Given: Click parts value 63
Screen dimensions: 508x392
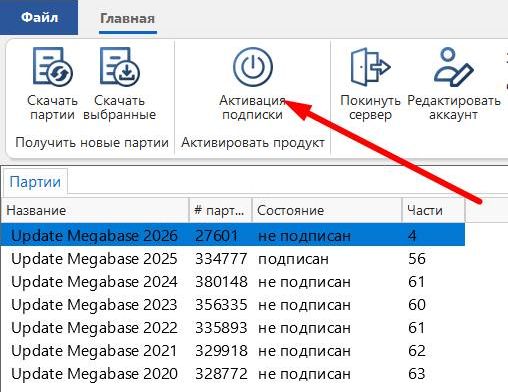Looking at the screenshot, I should (x=417, y=374).
